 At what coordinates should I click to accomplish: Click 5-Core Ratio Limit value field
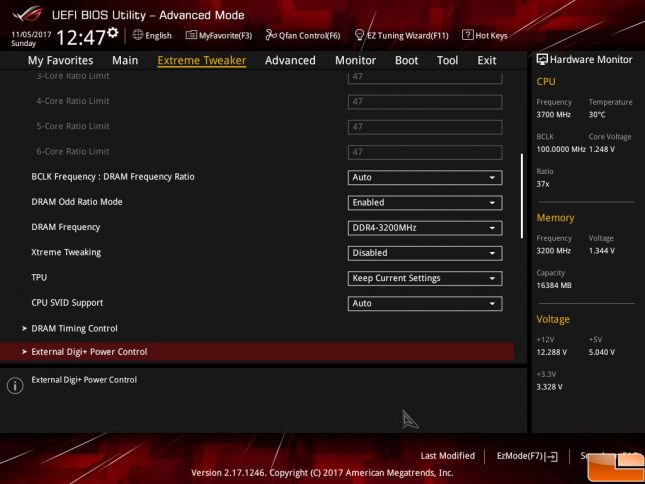point(425,127)
